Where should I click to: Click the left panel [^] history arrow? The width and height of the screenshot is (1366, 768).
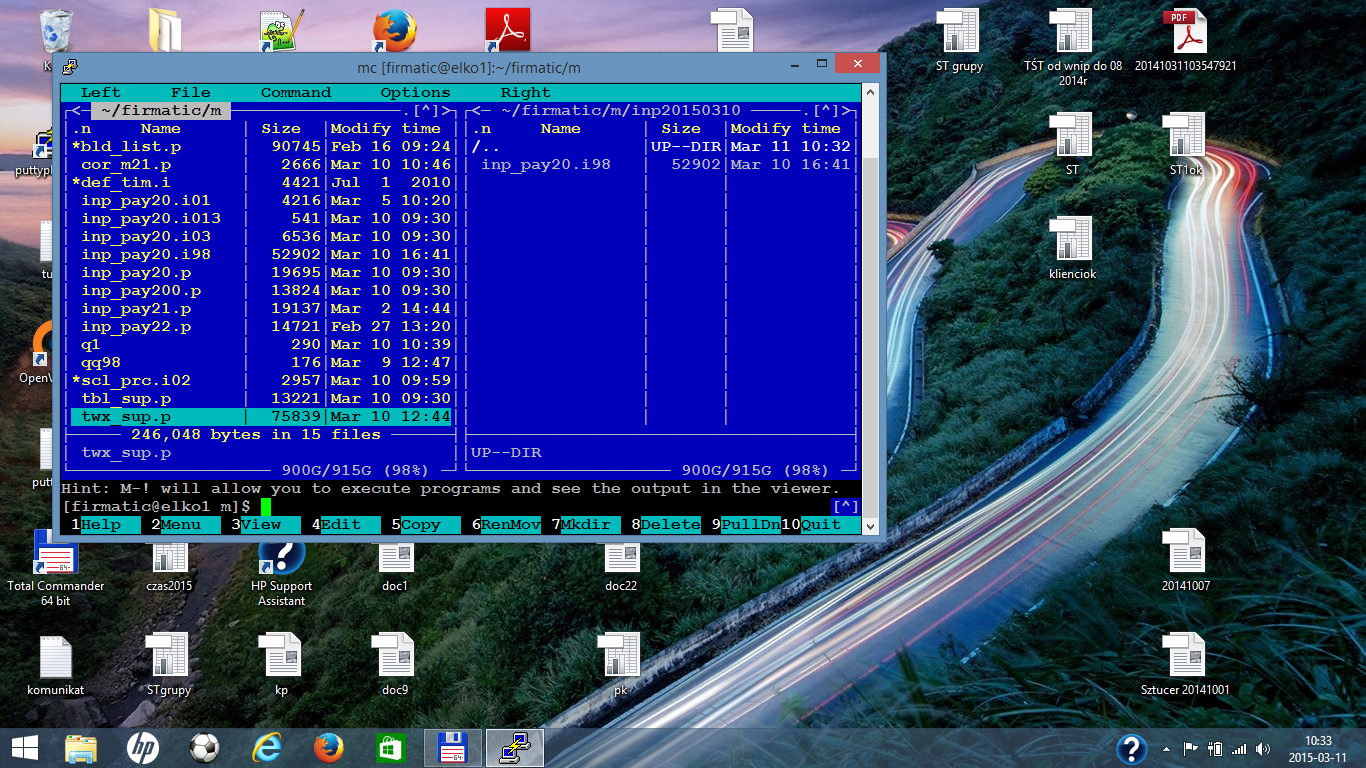[x=425, y=110]
